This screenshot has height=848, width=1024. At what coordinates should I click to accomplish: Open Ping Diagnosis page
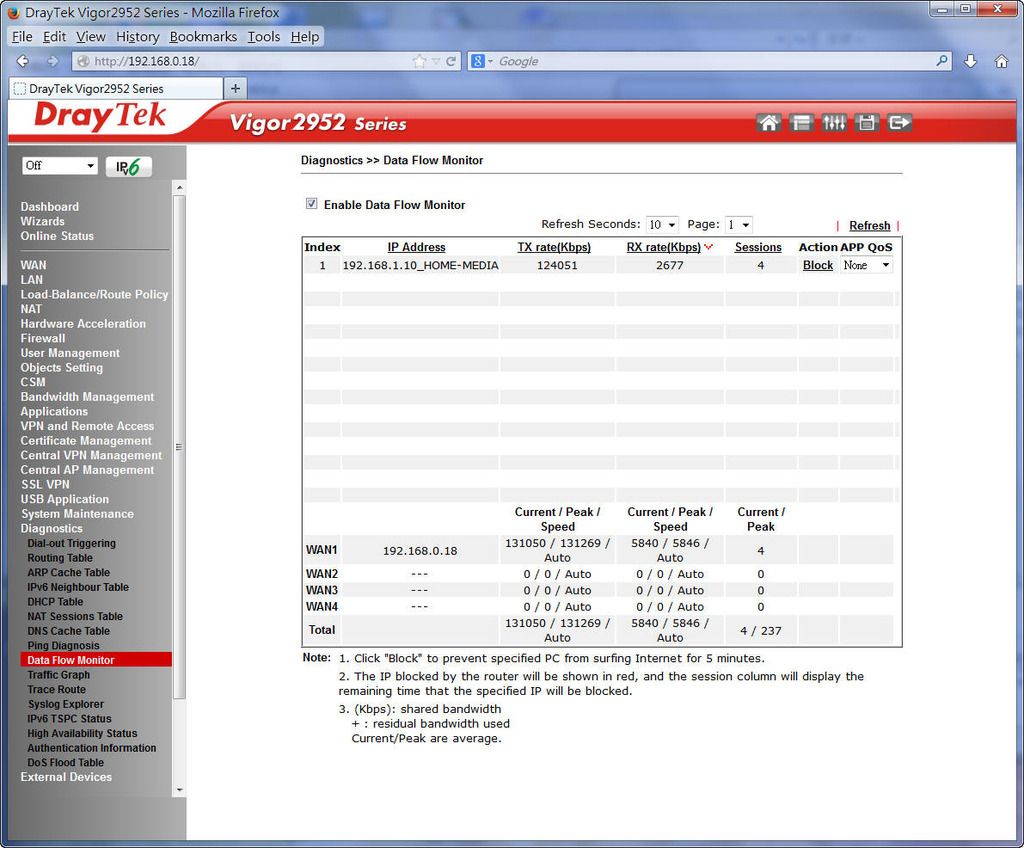point(63,645)
